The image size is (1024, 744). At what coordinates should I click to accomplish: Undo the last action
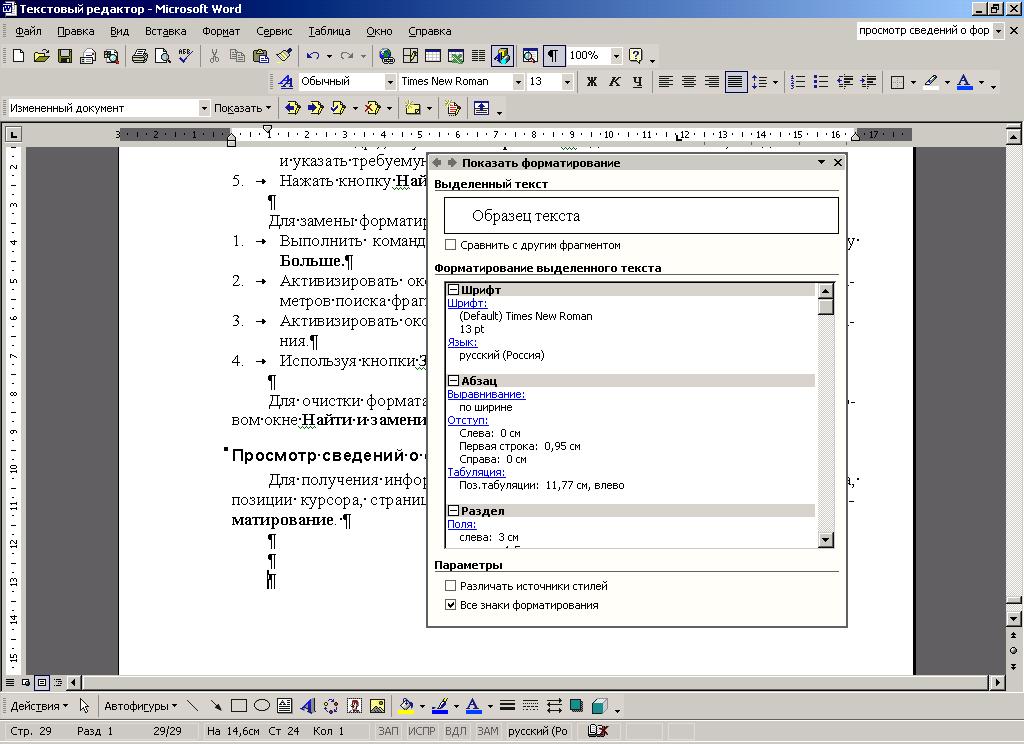click(313, 56)
